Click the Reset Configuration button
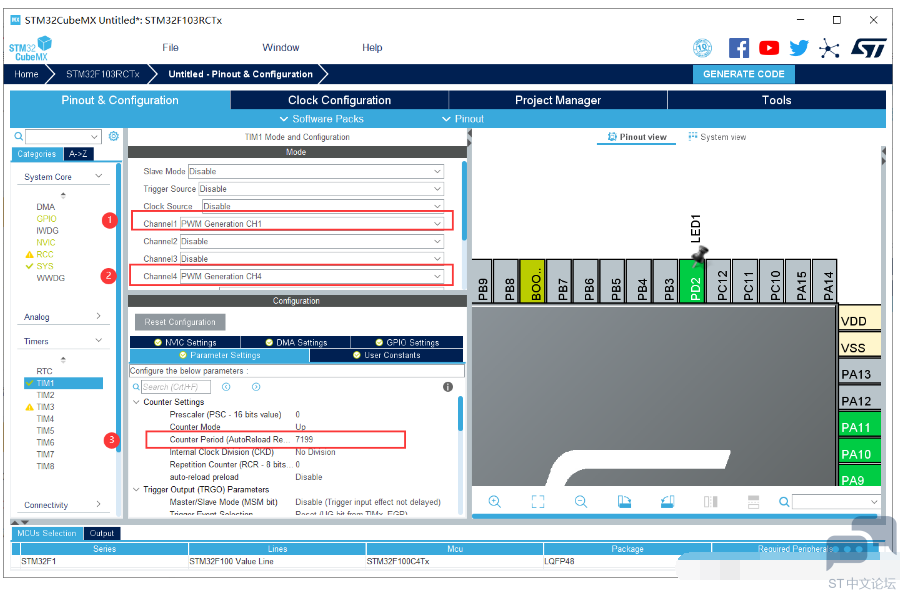 [180, 322]
